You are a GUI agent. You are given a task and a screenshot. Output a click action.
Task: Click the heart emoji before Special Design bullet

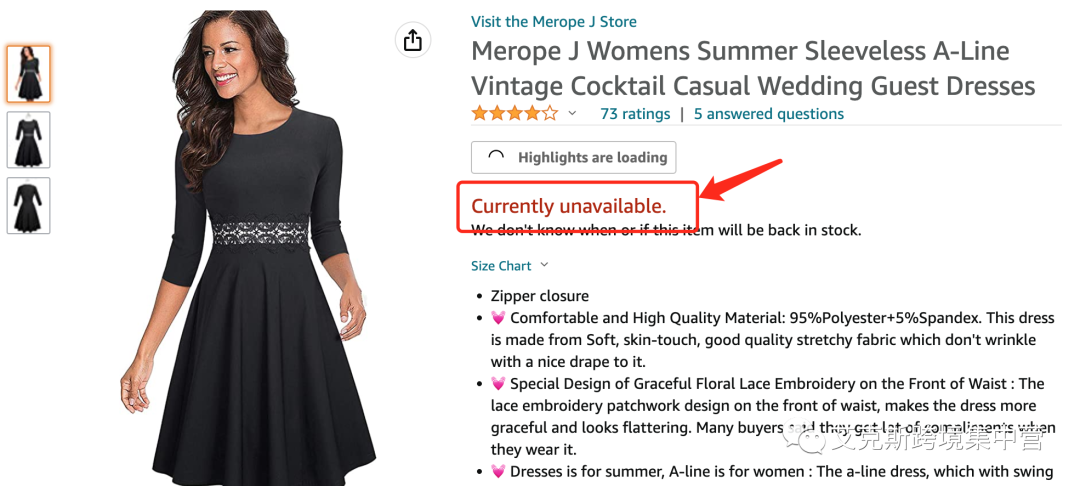[498, 384]
